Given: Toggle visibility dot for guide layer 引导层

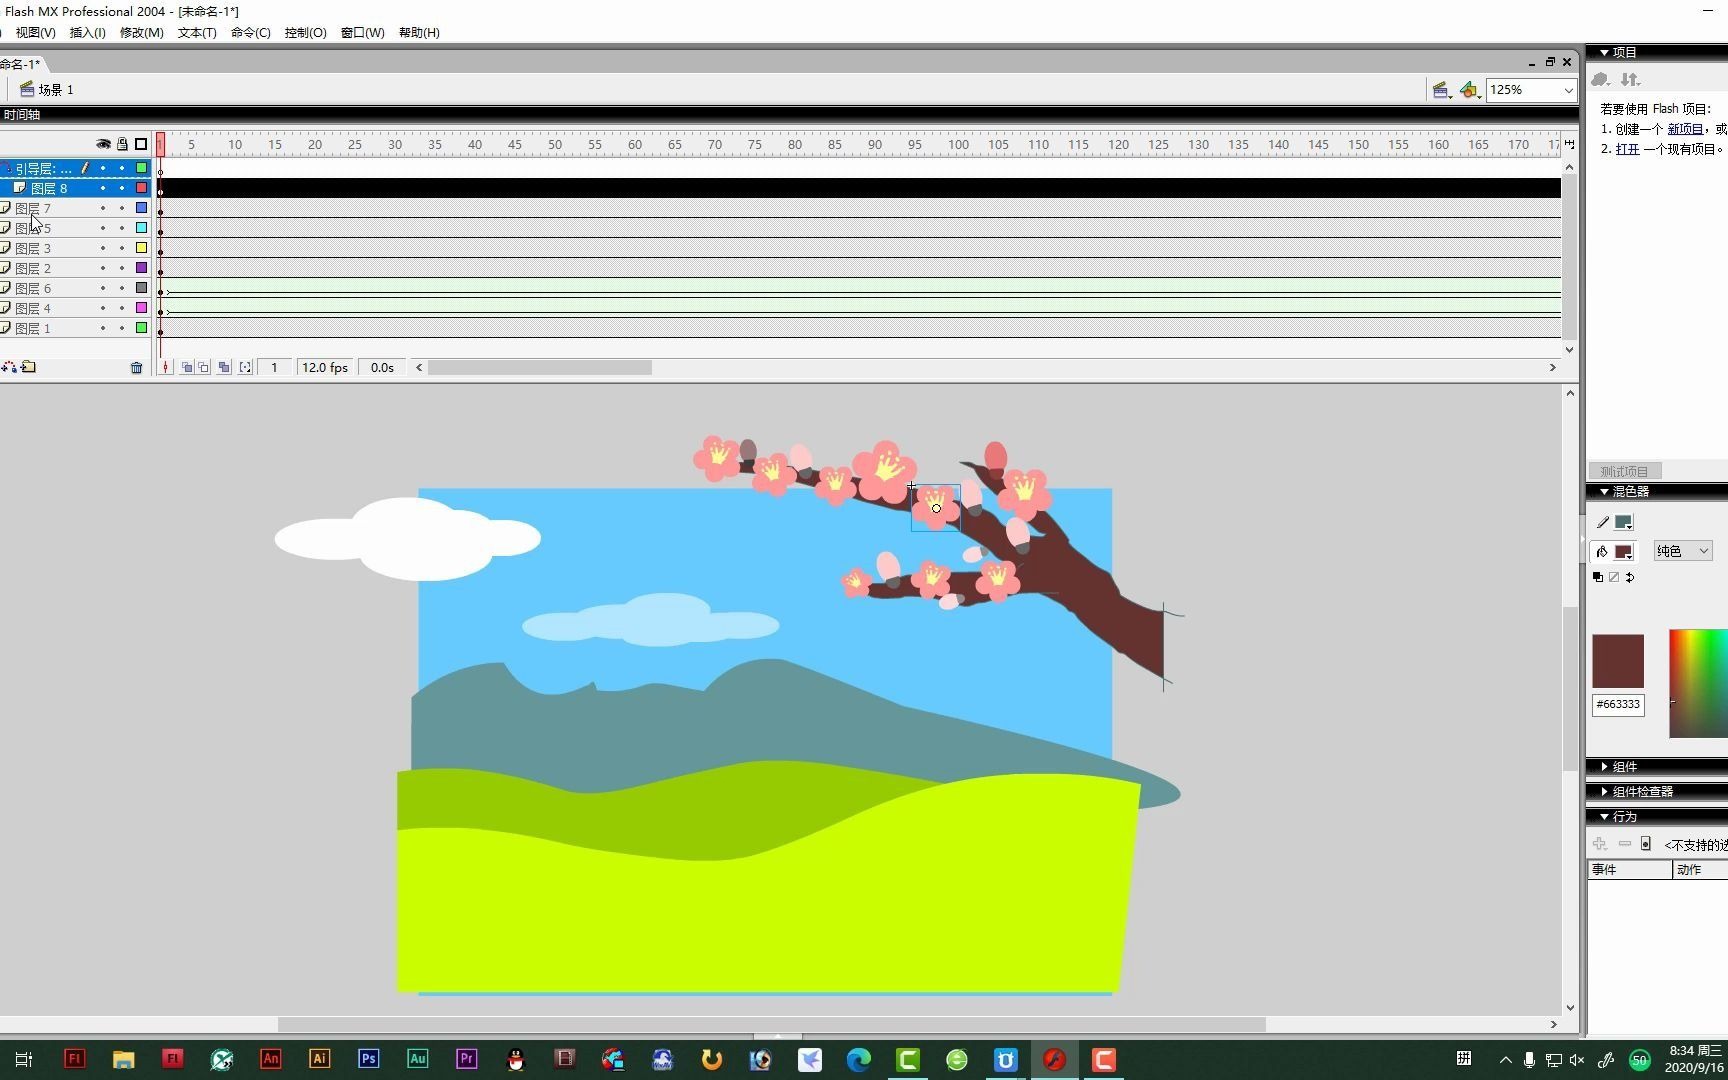Looking at the screenshot, I should (103, 168).
